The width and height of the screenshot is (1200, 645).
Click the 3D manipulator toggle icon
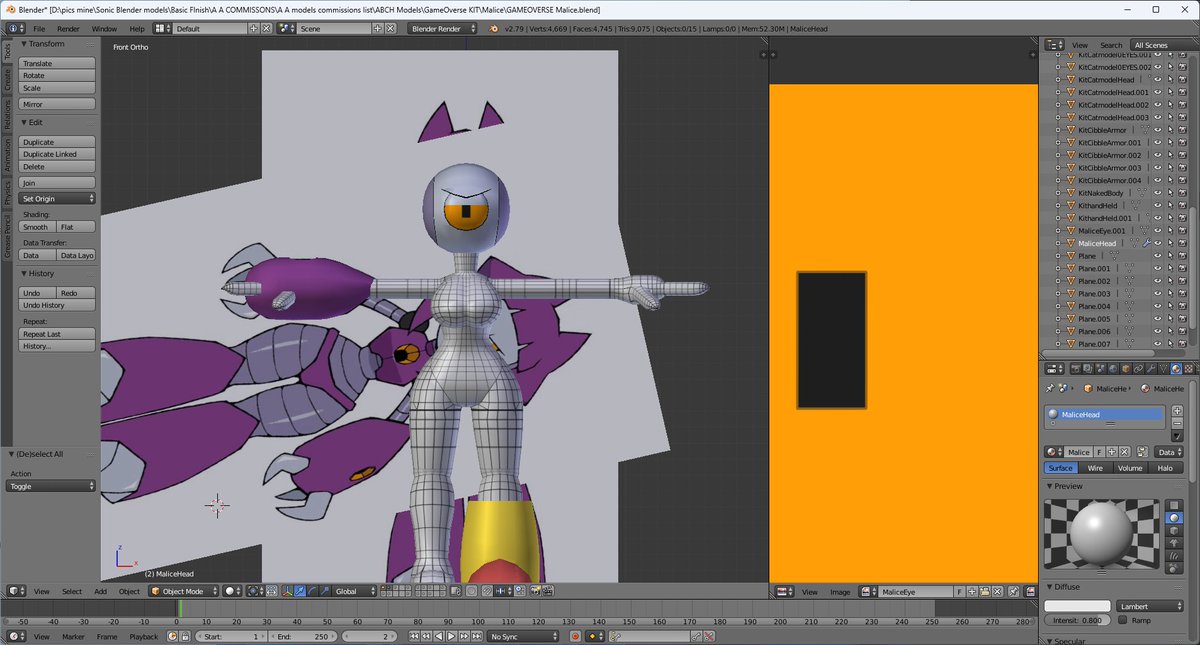coord(287,591)
